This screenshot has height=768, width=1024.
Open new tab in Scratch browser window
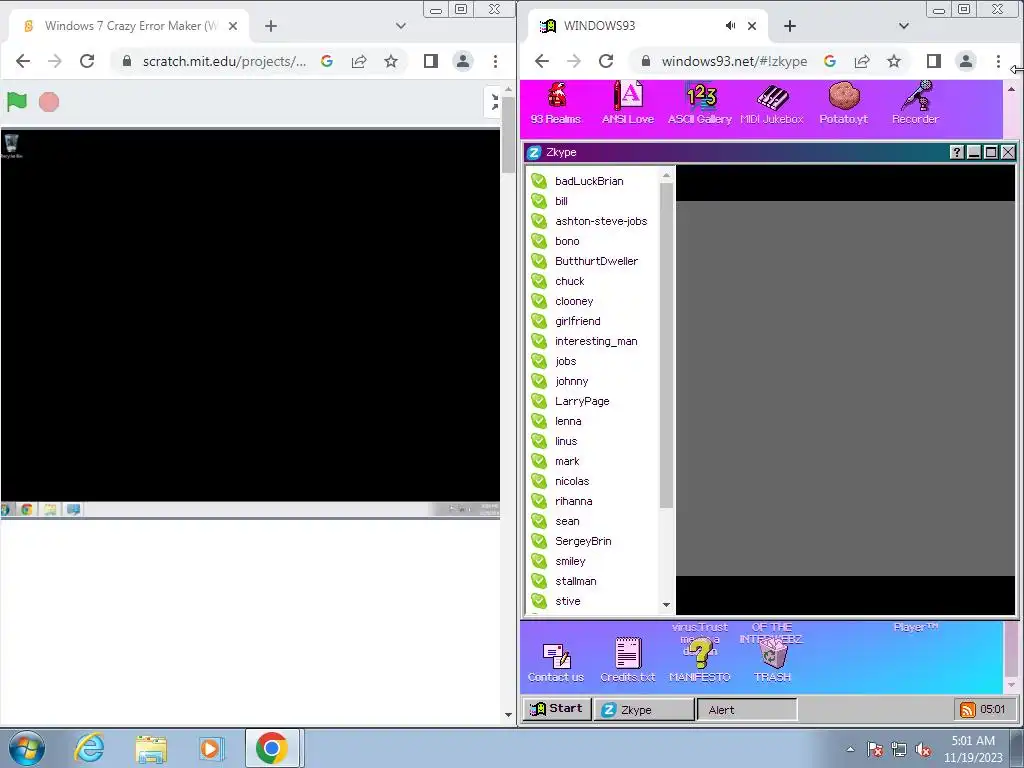click(x=271, y=25)
